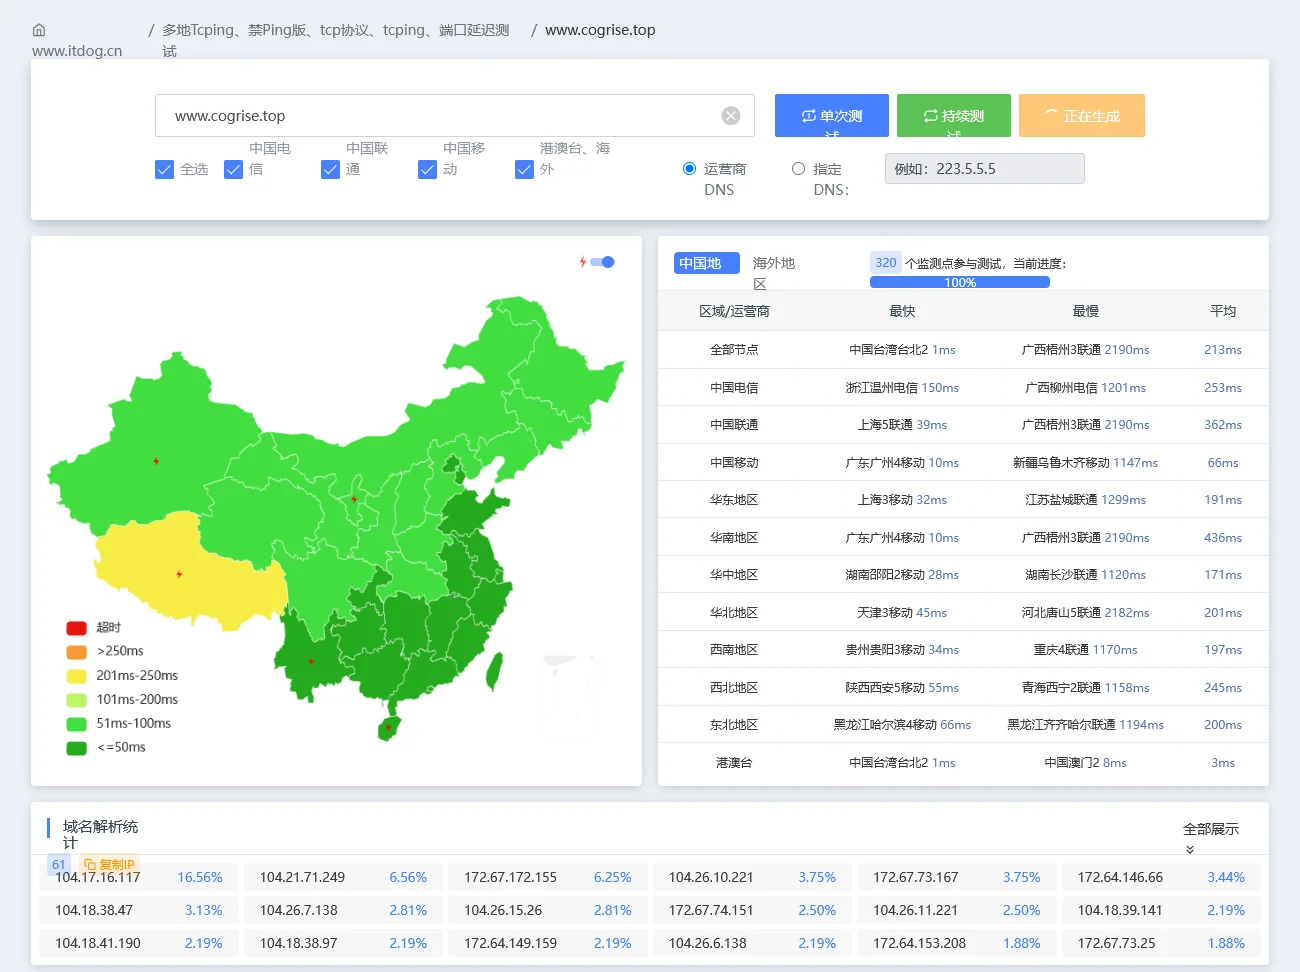This screenshot has height=972, width=1300.
Task: Click the home icon in breadcrumb
Action: tap(39, 30)
